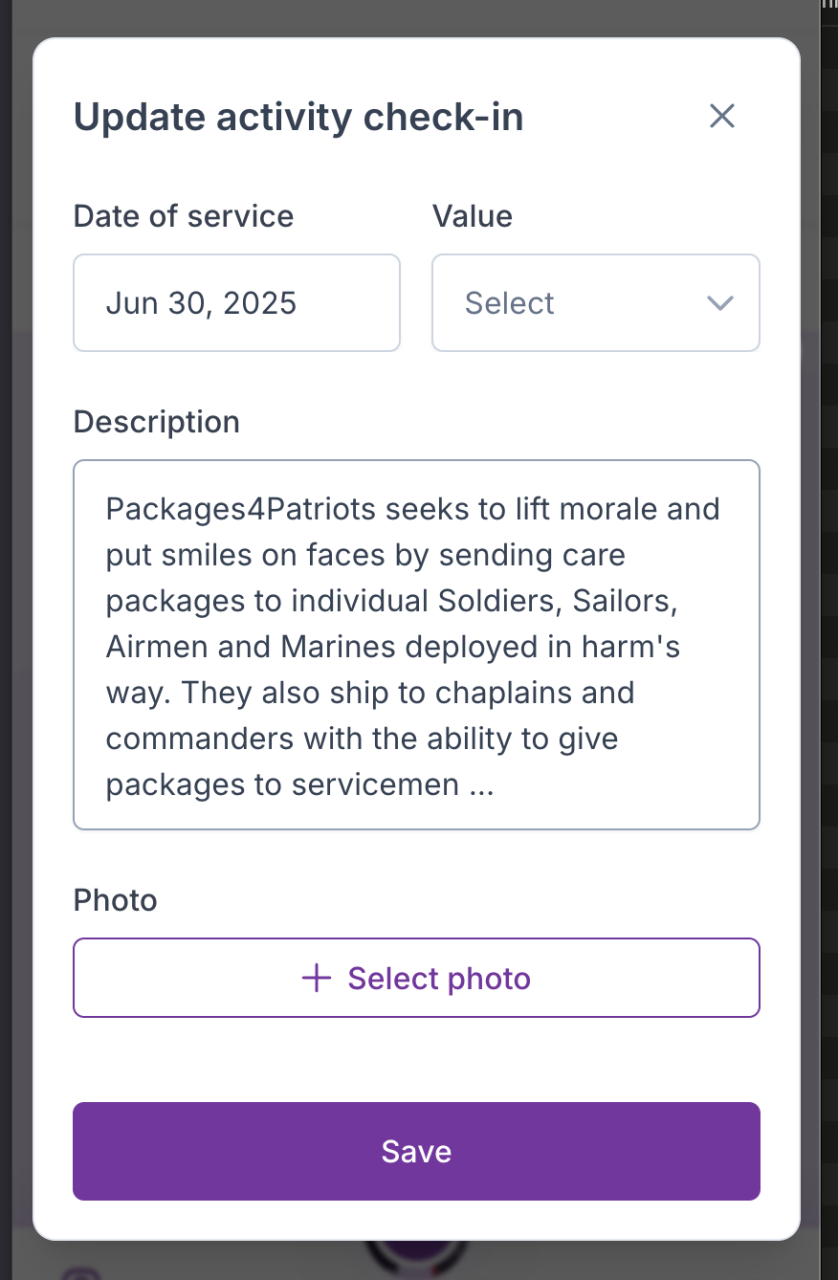
Task: Click the plus icon beside Select photo
Action: click(x=316, y=978)
